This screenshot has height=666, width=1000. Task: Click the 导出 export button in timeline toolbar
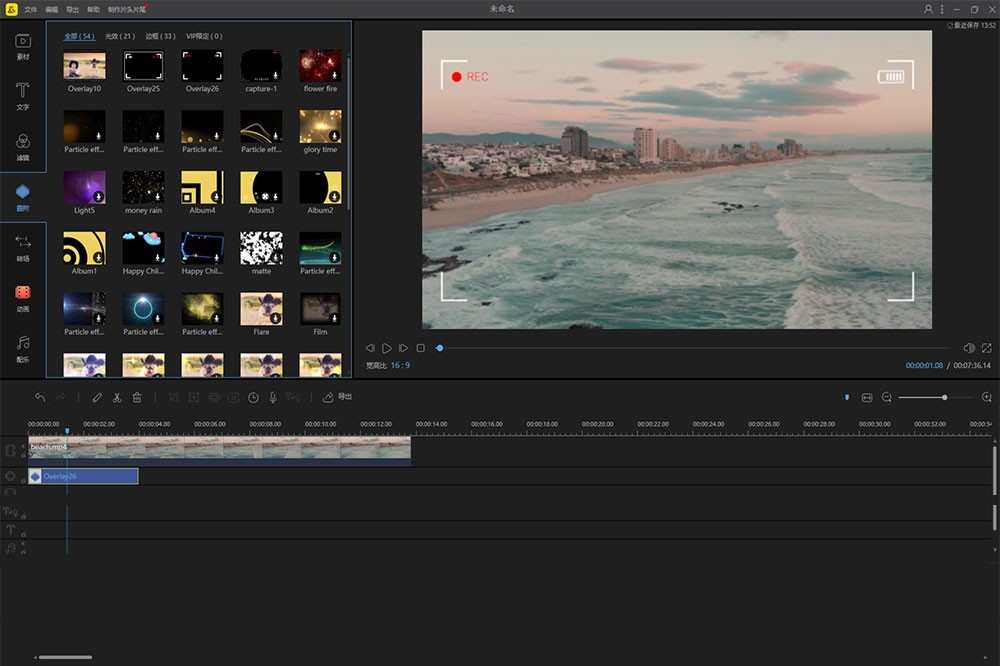tap(338, 397)
